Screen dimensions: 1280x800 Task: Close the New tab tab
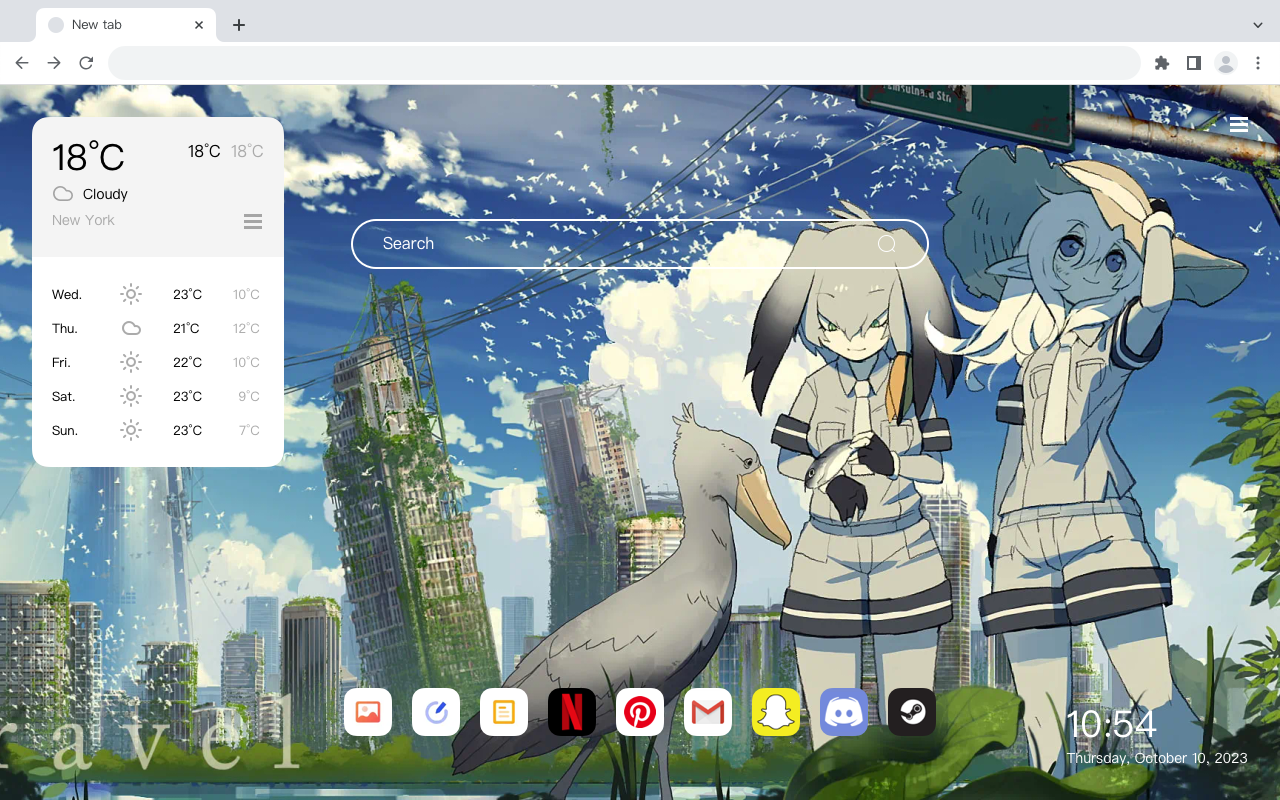coord(199,25)
